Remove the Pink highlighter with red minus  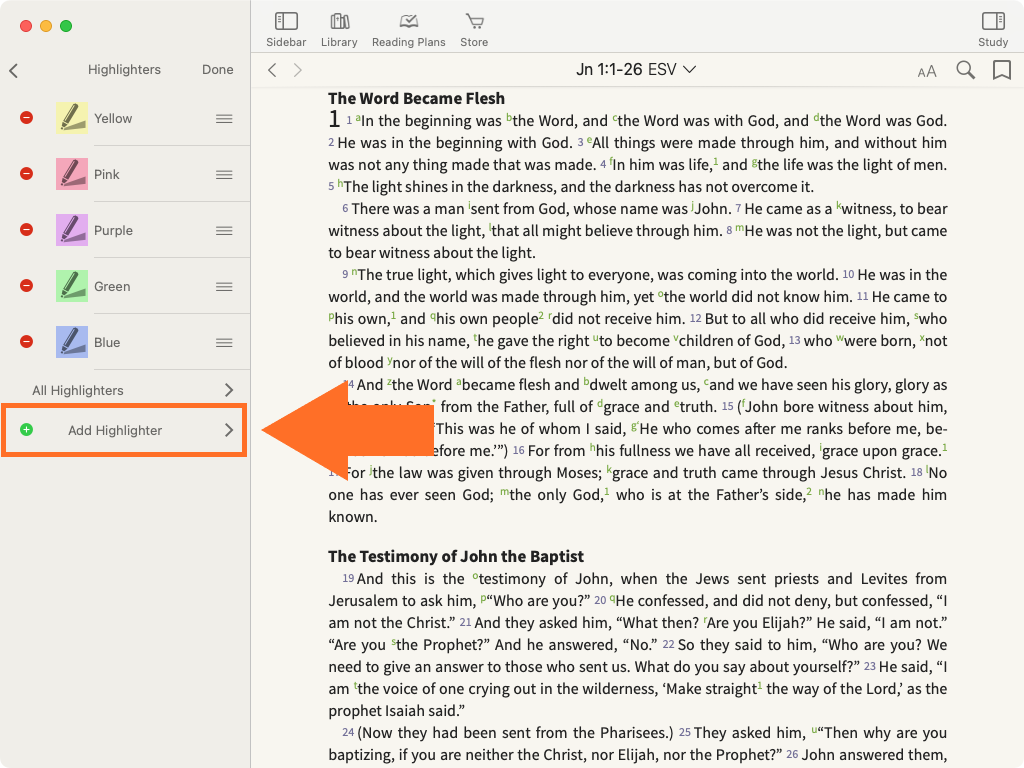pyautogui.click(x=27, y=174)
